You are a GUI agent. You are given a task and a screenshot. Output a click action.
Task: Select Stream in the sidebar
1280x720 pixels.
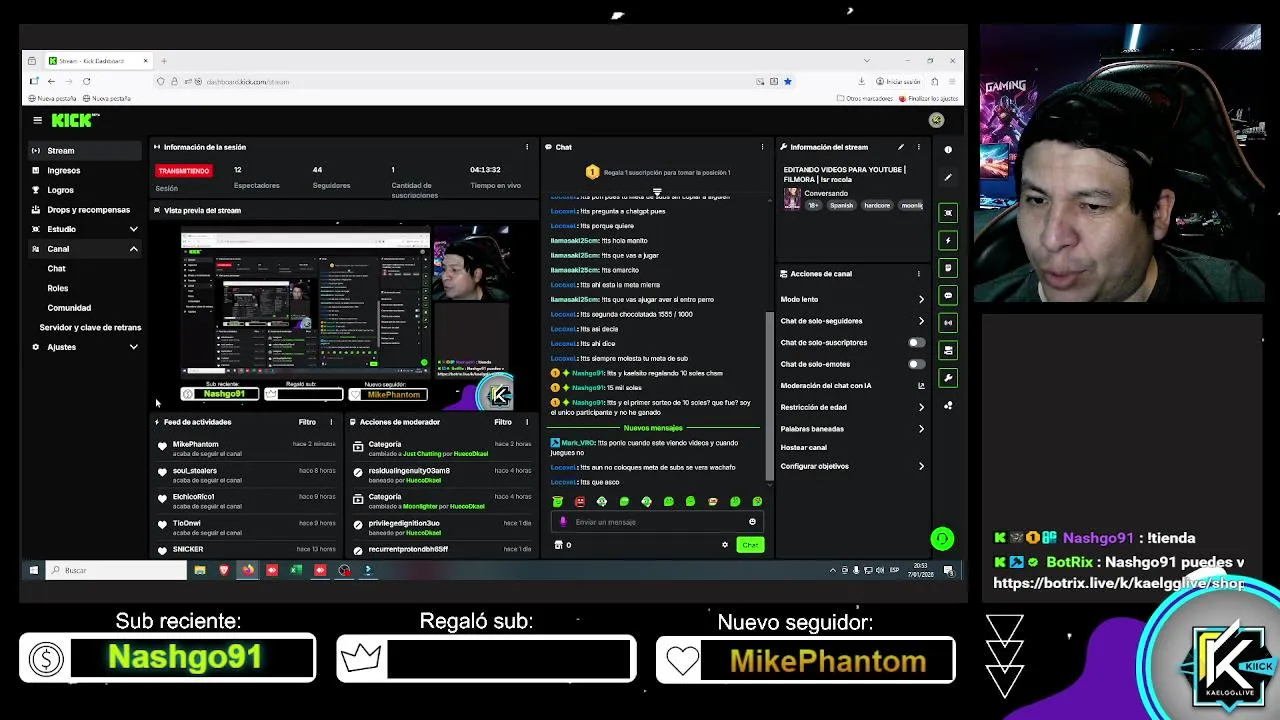point(86,151)
